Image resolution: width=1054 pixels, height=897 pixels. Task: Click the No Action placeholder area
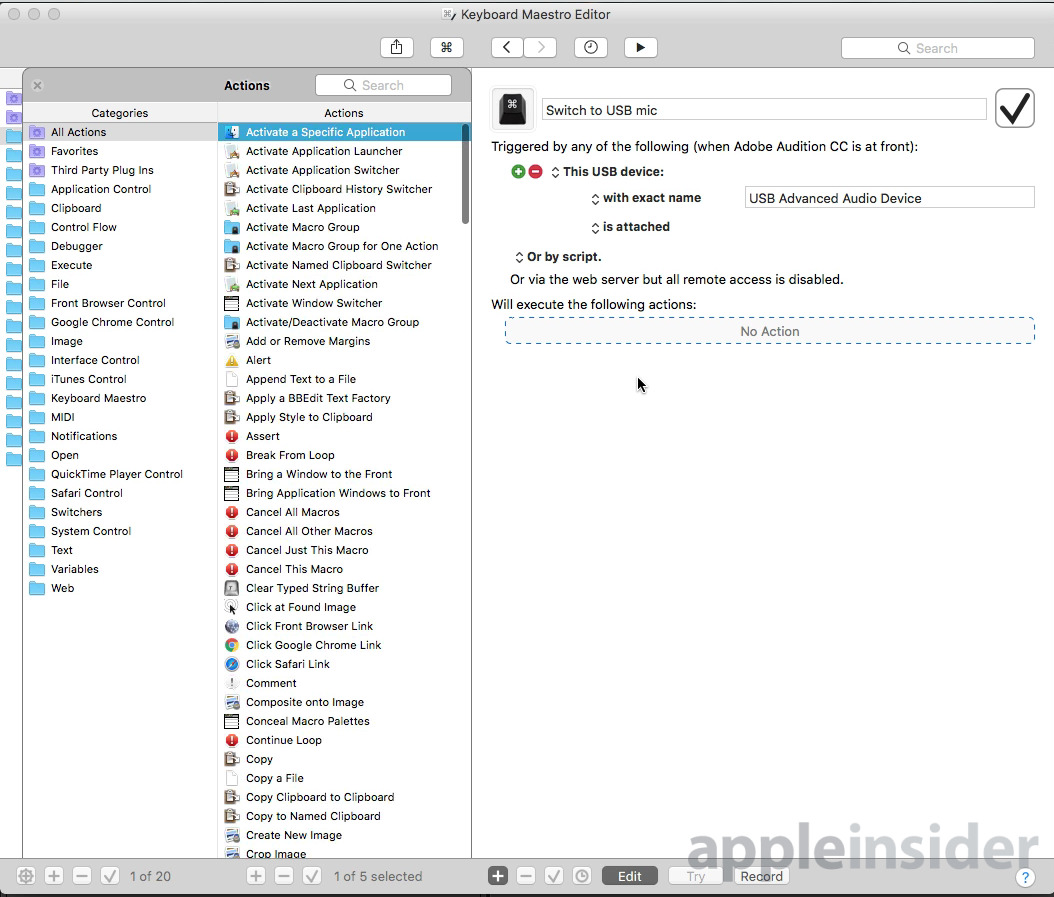tap(770, 331)
